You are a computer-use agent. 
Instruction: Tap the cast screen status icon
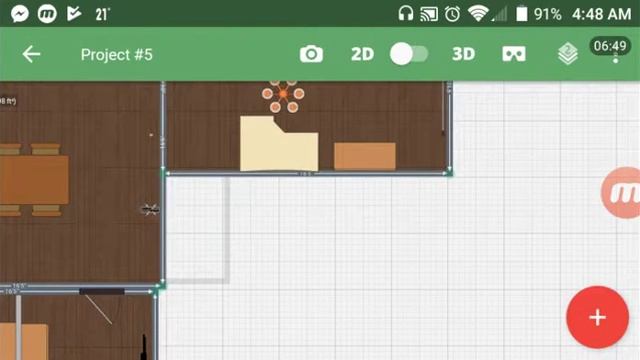(x=429, y=15)
